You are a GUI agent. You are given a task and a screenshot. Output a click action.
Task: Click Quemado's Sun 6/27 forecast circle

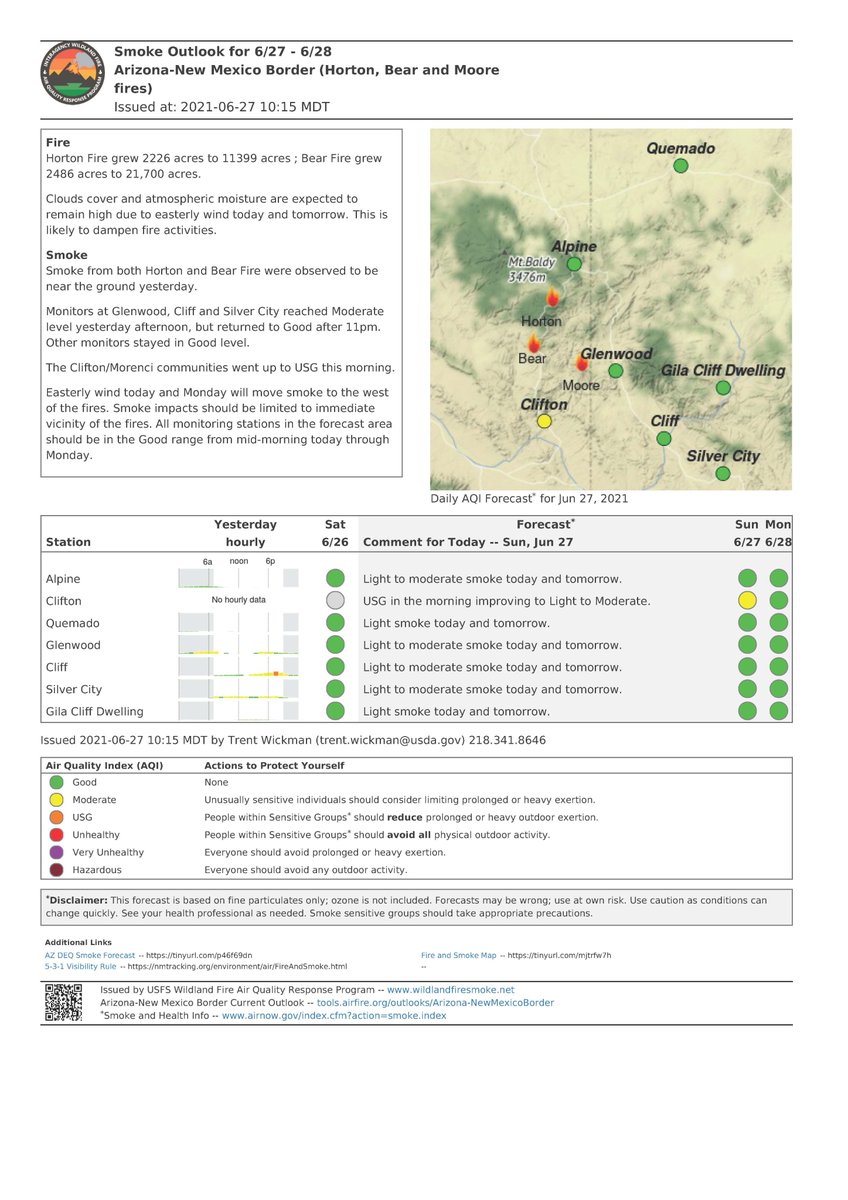[747, 622]
